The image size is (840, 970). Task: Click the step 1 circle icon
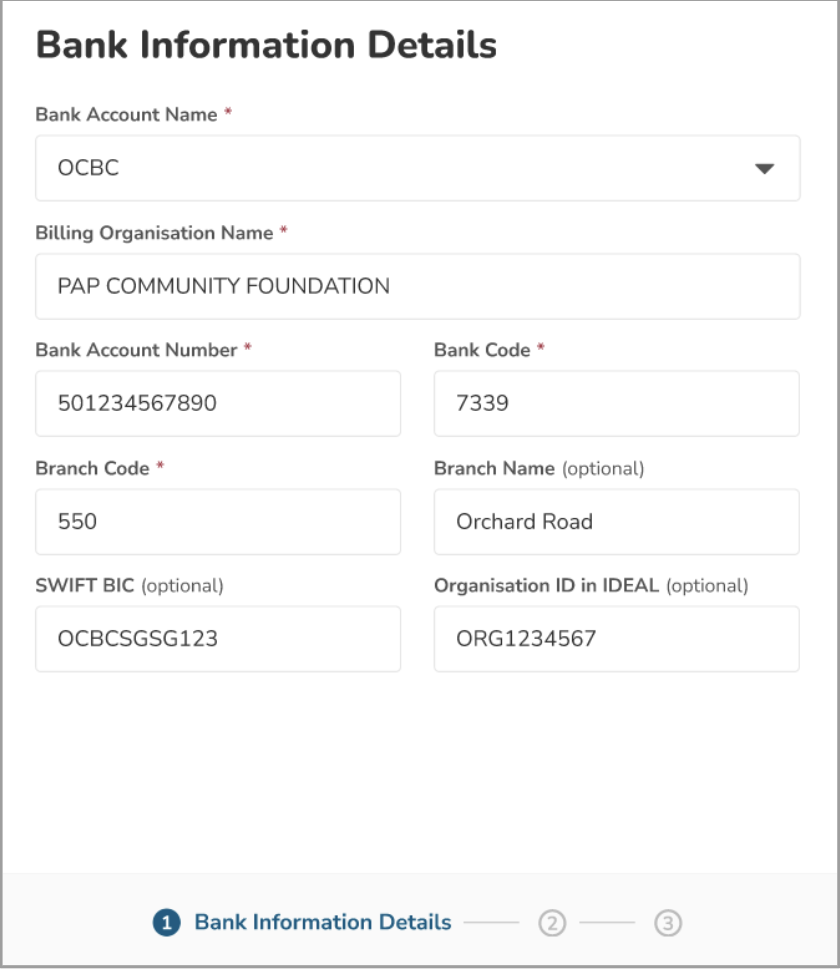tap(166, 923)
